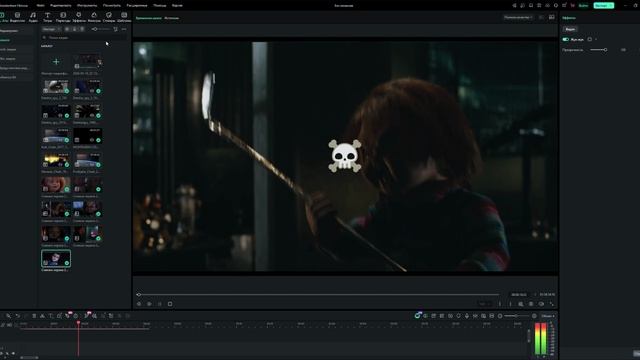Viewport: 640px width, 360px height.
Task: Select the highlighted media thumbnail in the bottom row
Action: [x=56, y=258]
